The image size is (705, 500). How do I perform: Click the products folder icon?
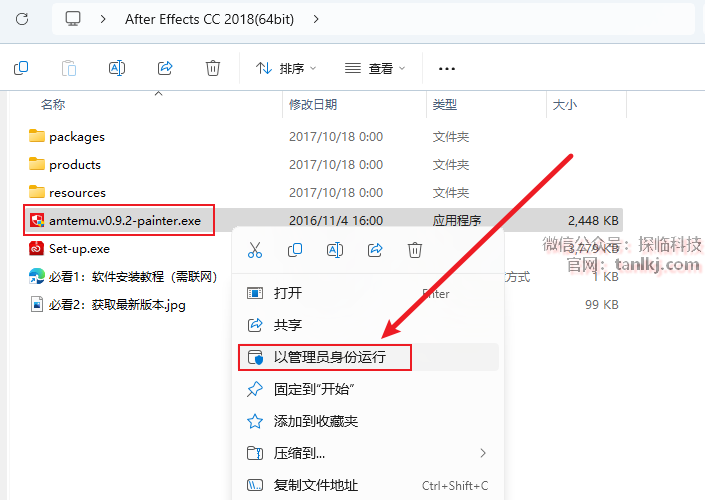pyautogui.click(x=36, y=164)
